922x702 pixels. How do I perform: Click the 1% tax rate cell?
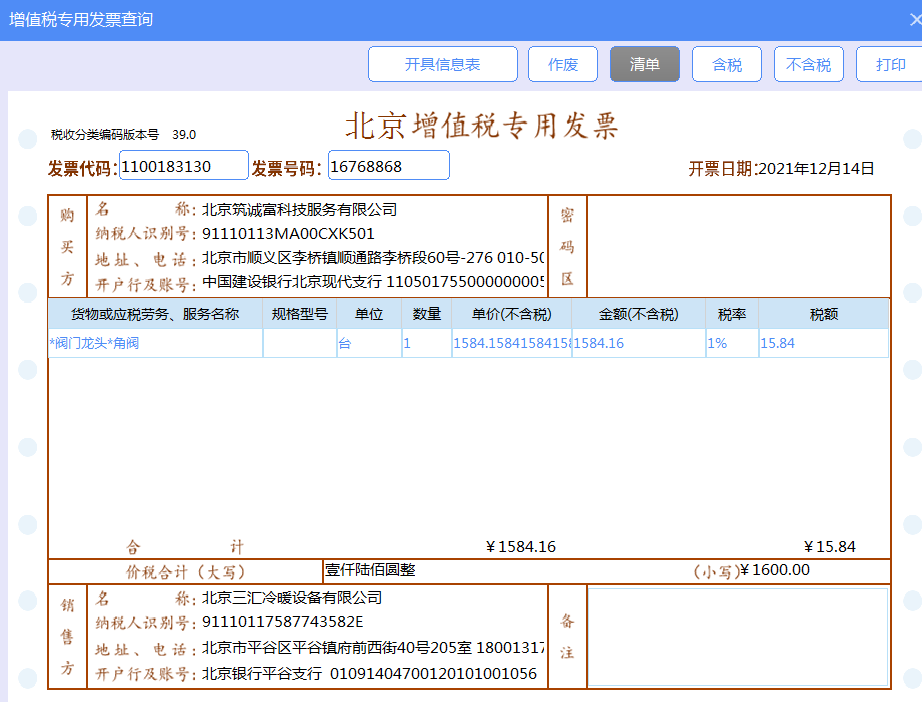pyautogui.click(x=732, y=344)
